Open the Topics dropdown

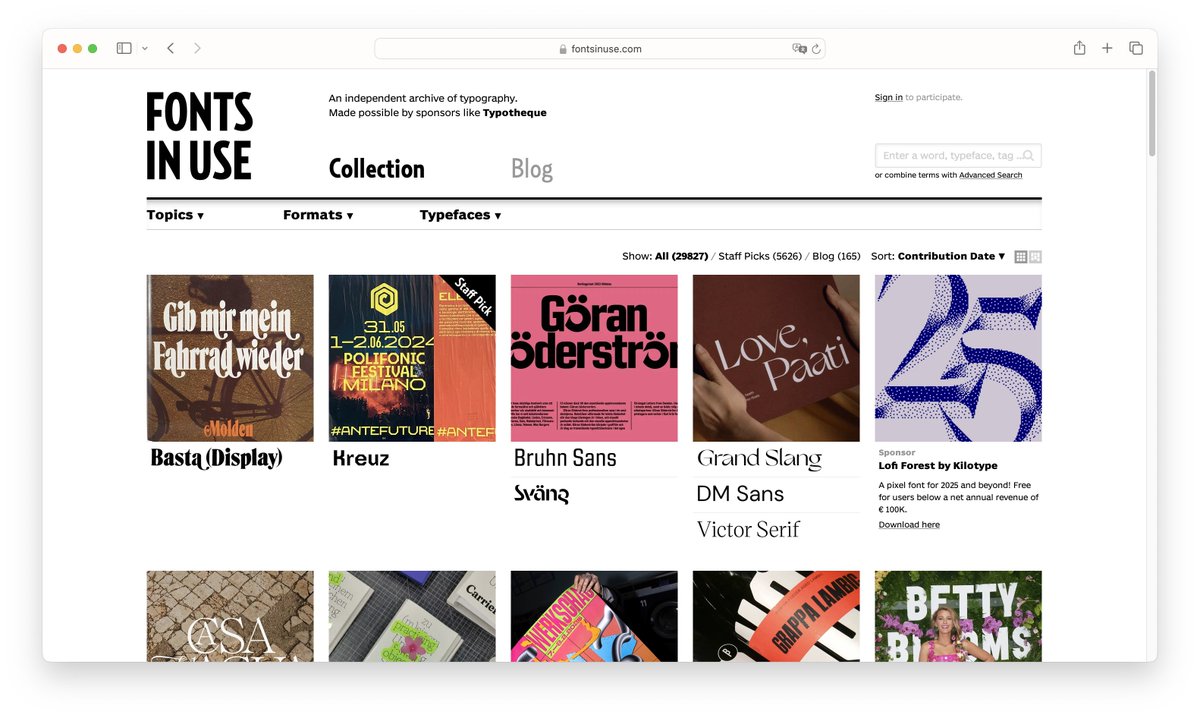174,214
